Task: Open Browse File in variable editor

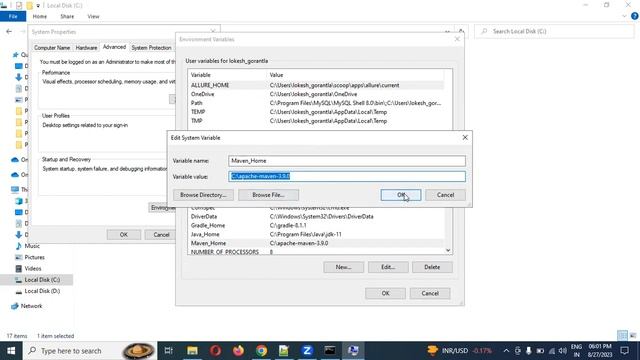Action: (268, 195)
